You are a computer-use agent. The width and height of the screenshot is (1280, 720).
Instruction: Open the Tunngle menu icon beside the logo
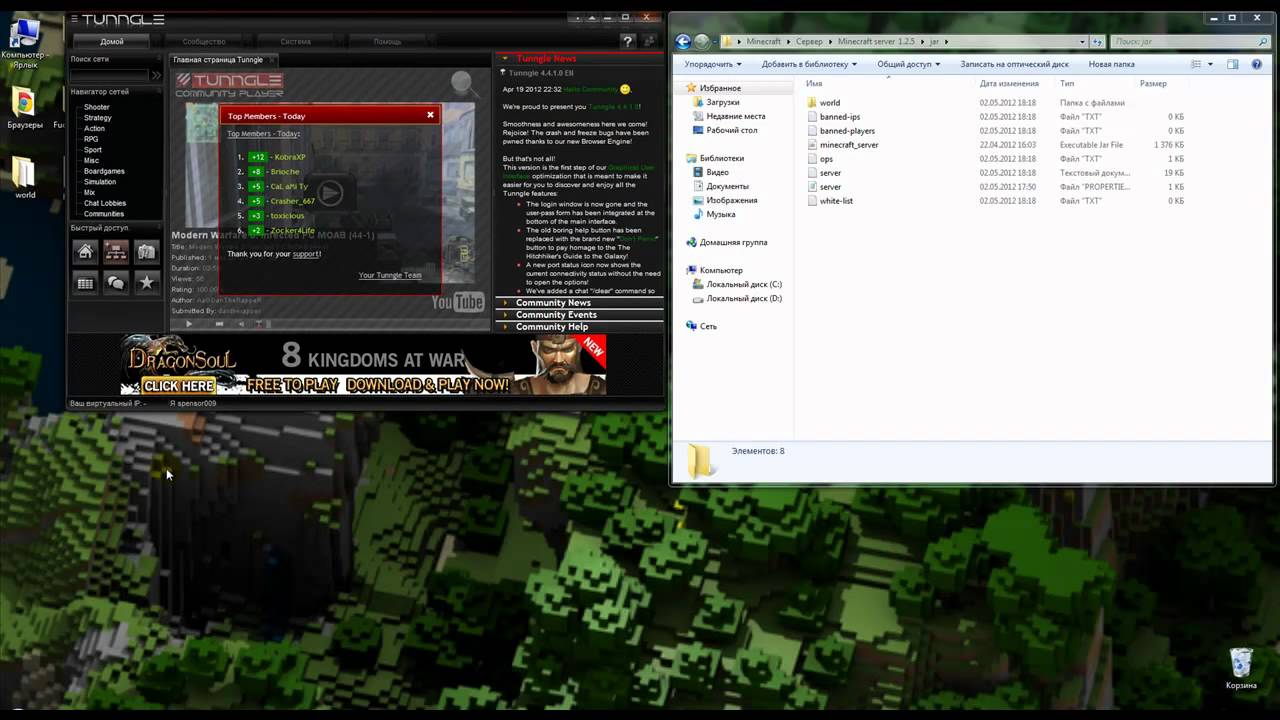point(73,19)
